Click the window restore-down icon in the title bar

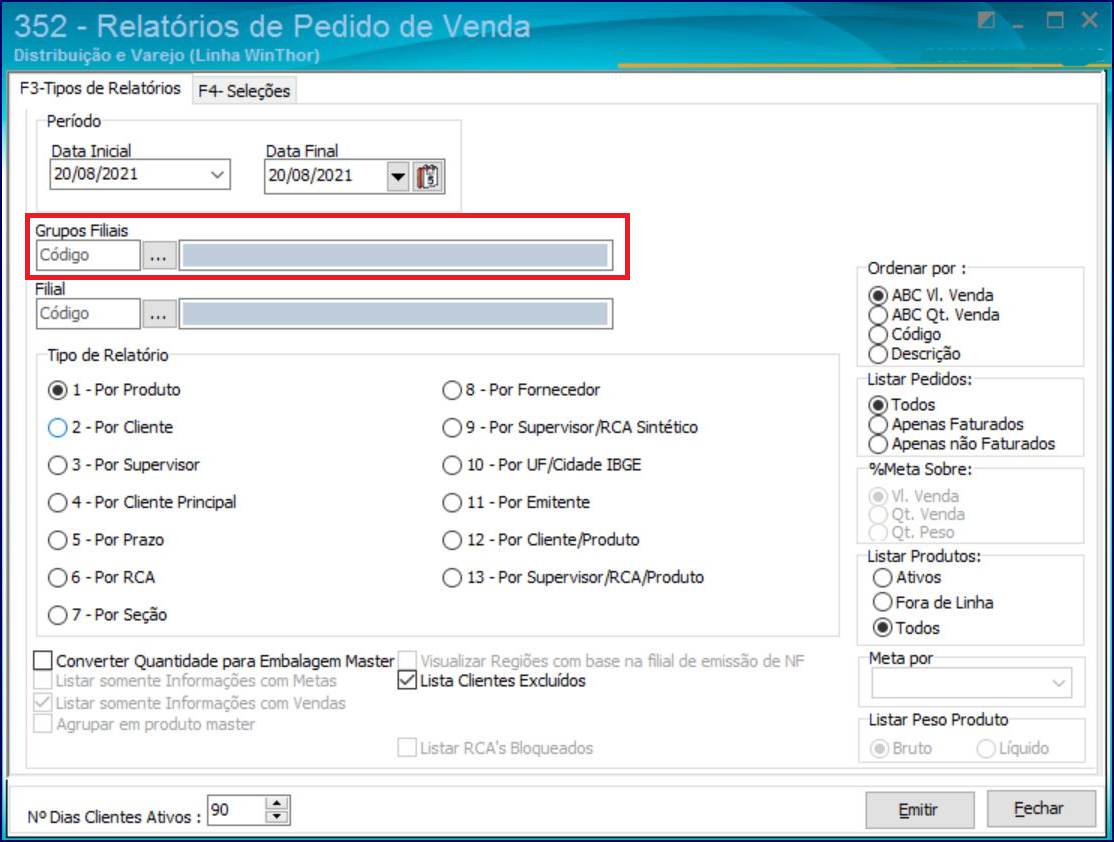(985, 20)
